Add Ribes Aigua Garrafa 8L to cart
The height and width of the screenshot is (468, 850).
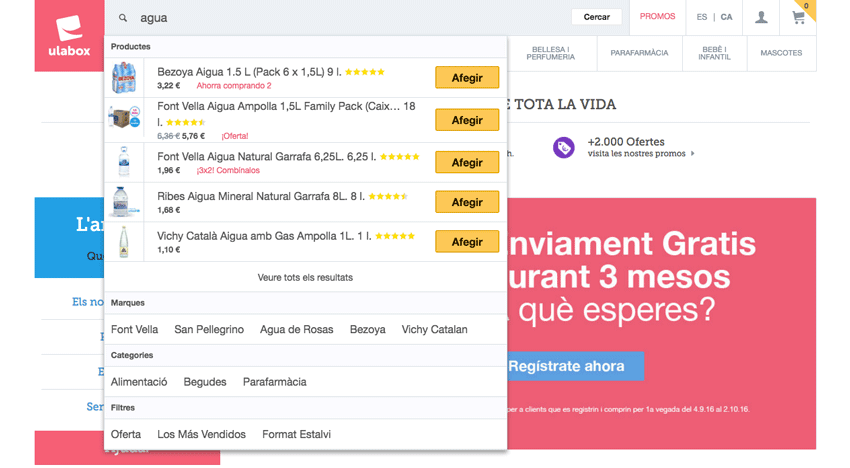pos(467,202)
